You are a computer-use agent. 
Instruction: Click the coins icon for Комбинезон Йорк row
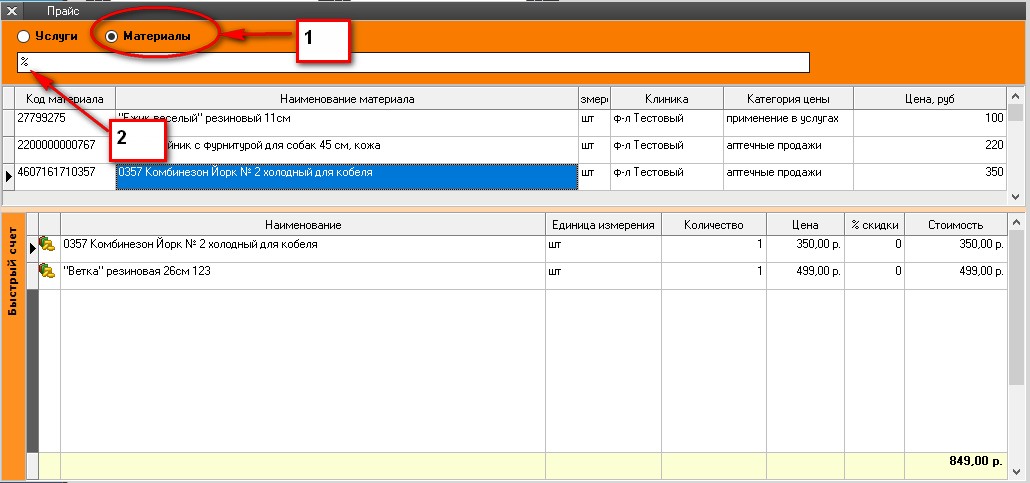(x=46, y=245)
